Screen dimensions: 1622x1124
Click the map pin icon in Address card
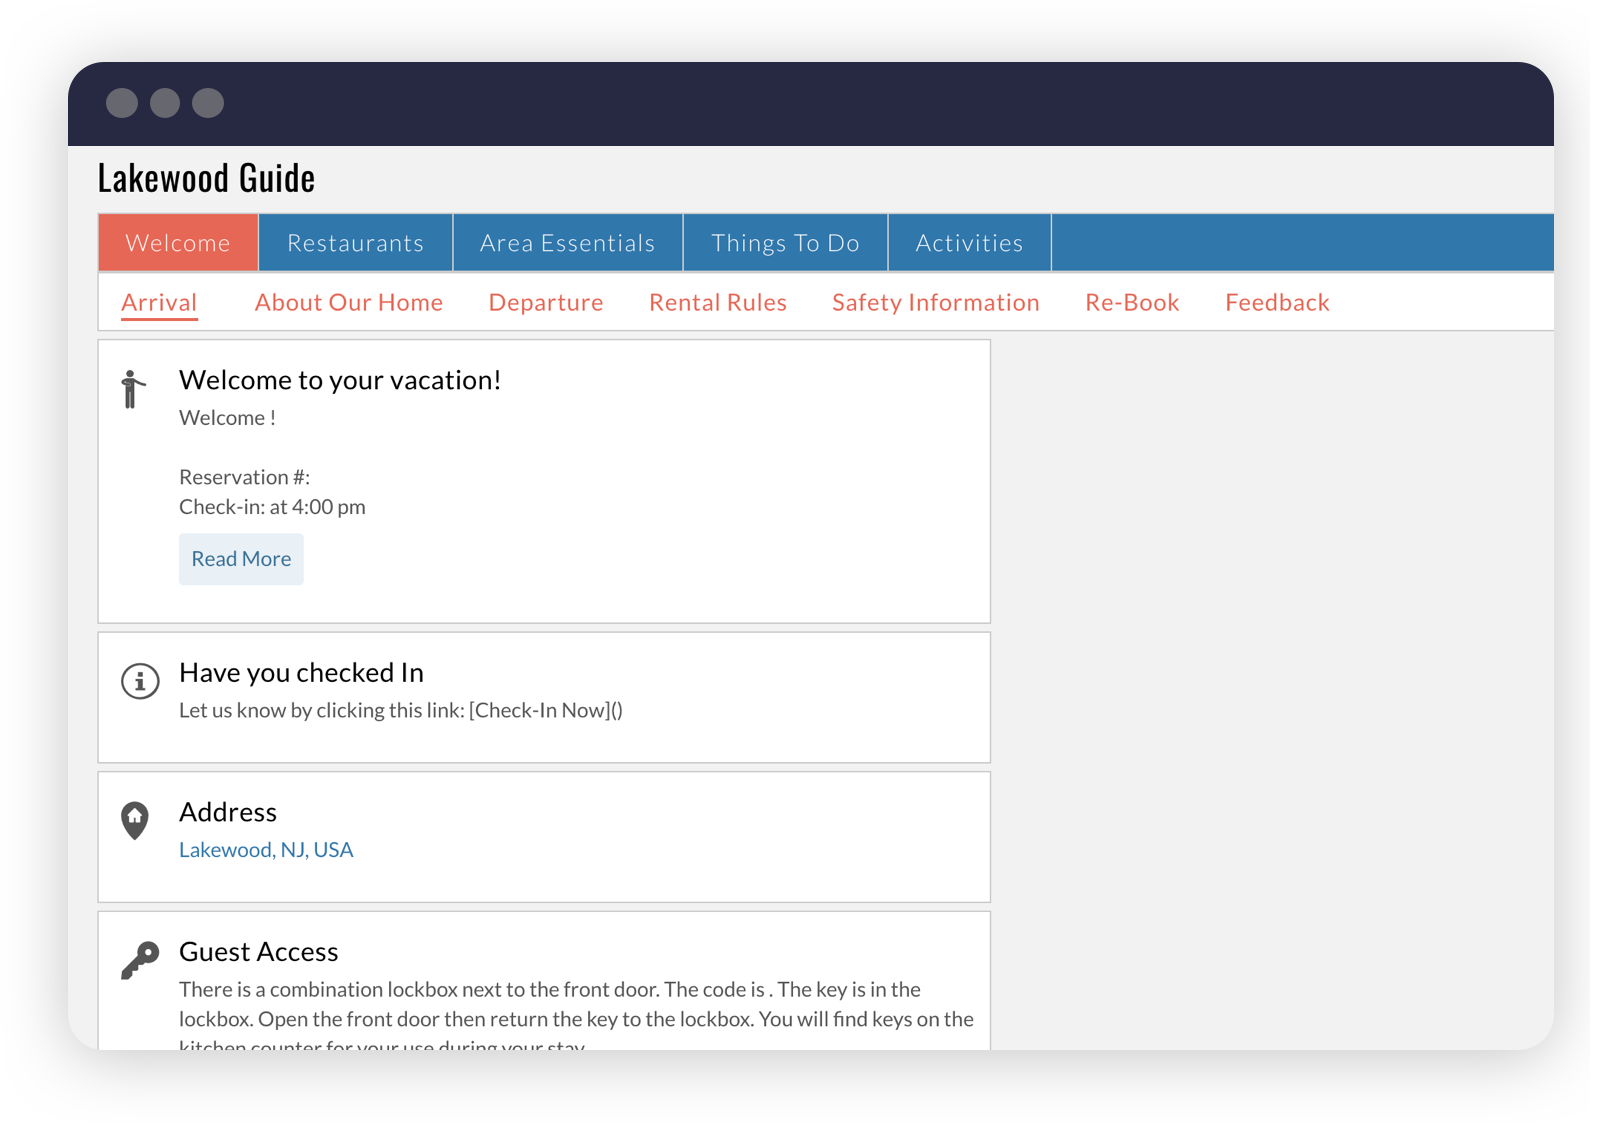pos(136,820)
